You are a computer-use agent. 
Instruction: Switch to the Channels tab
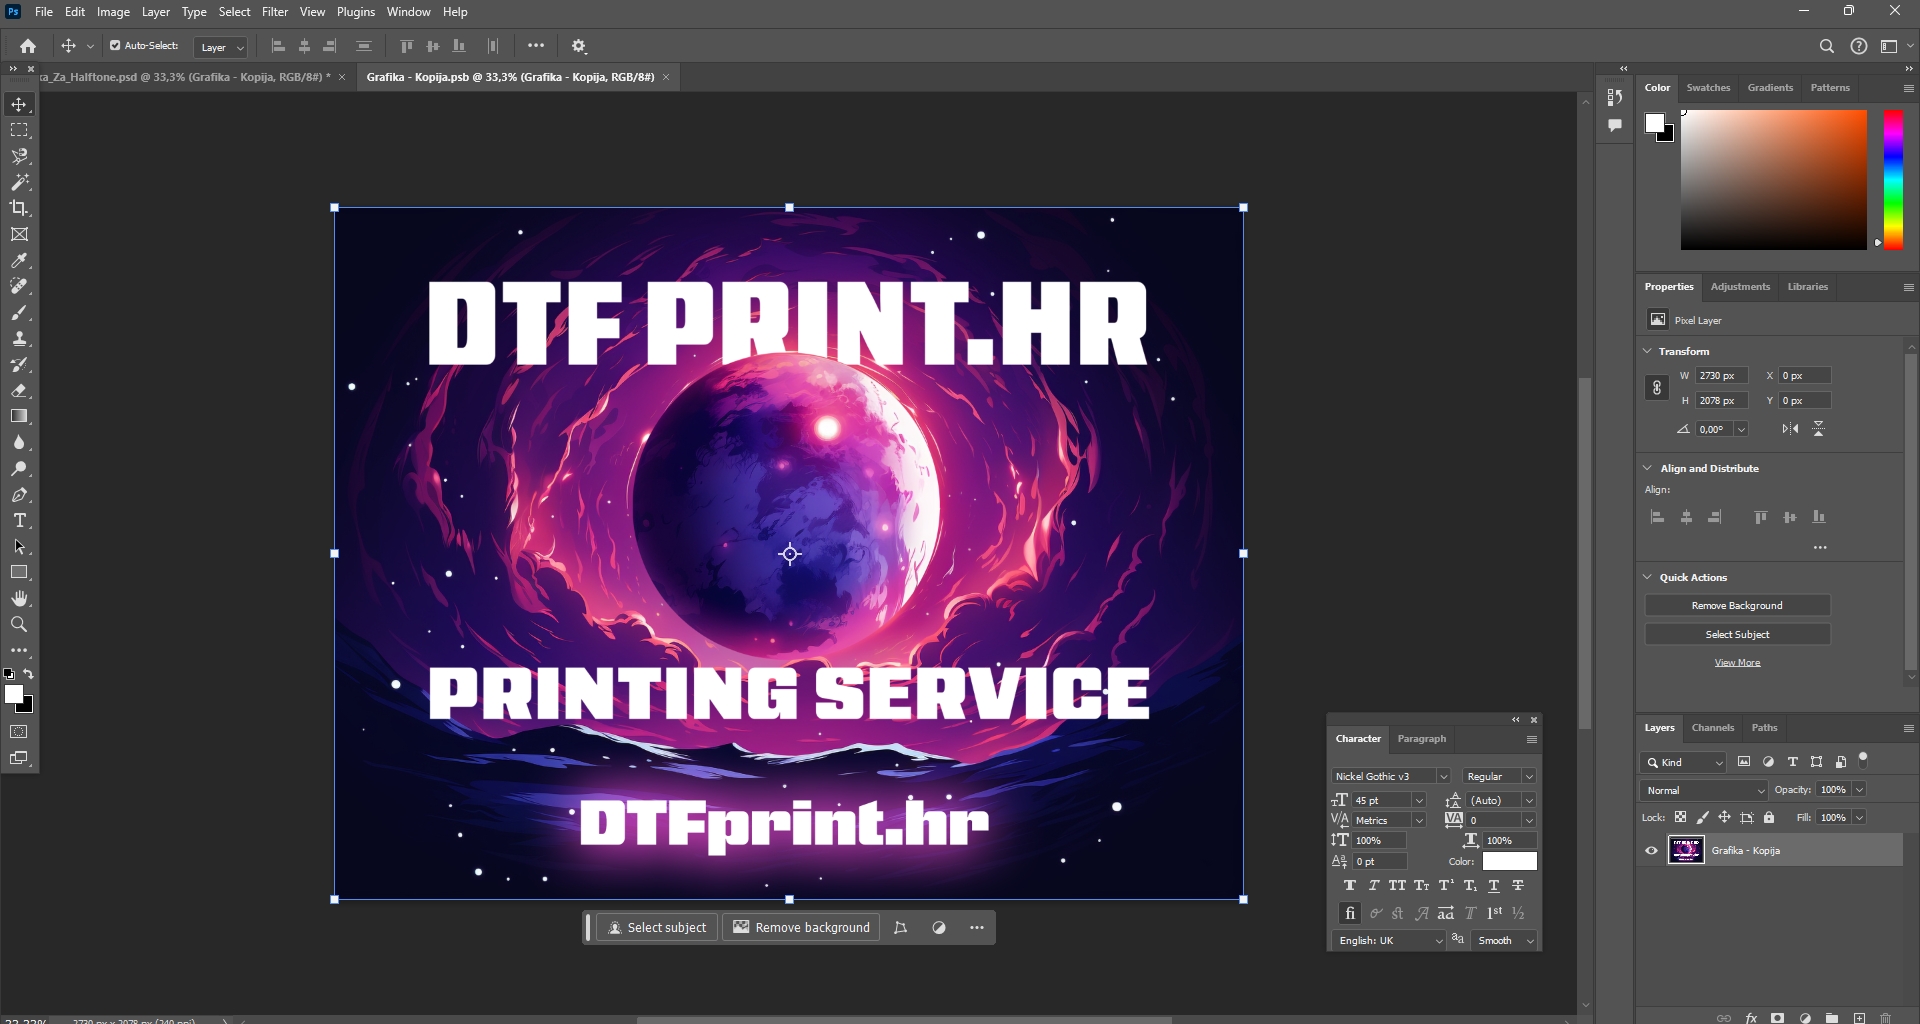tap(1713, 727)
